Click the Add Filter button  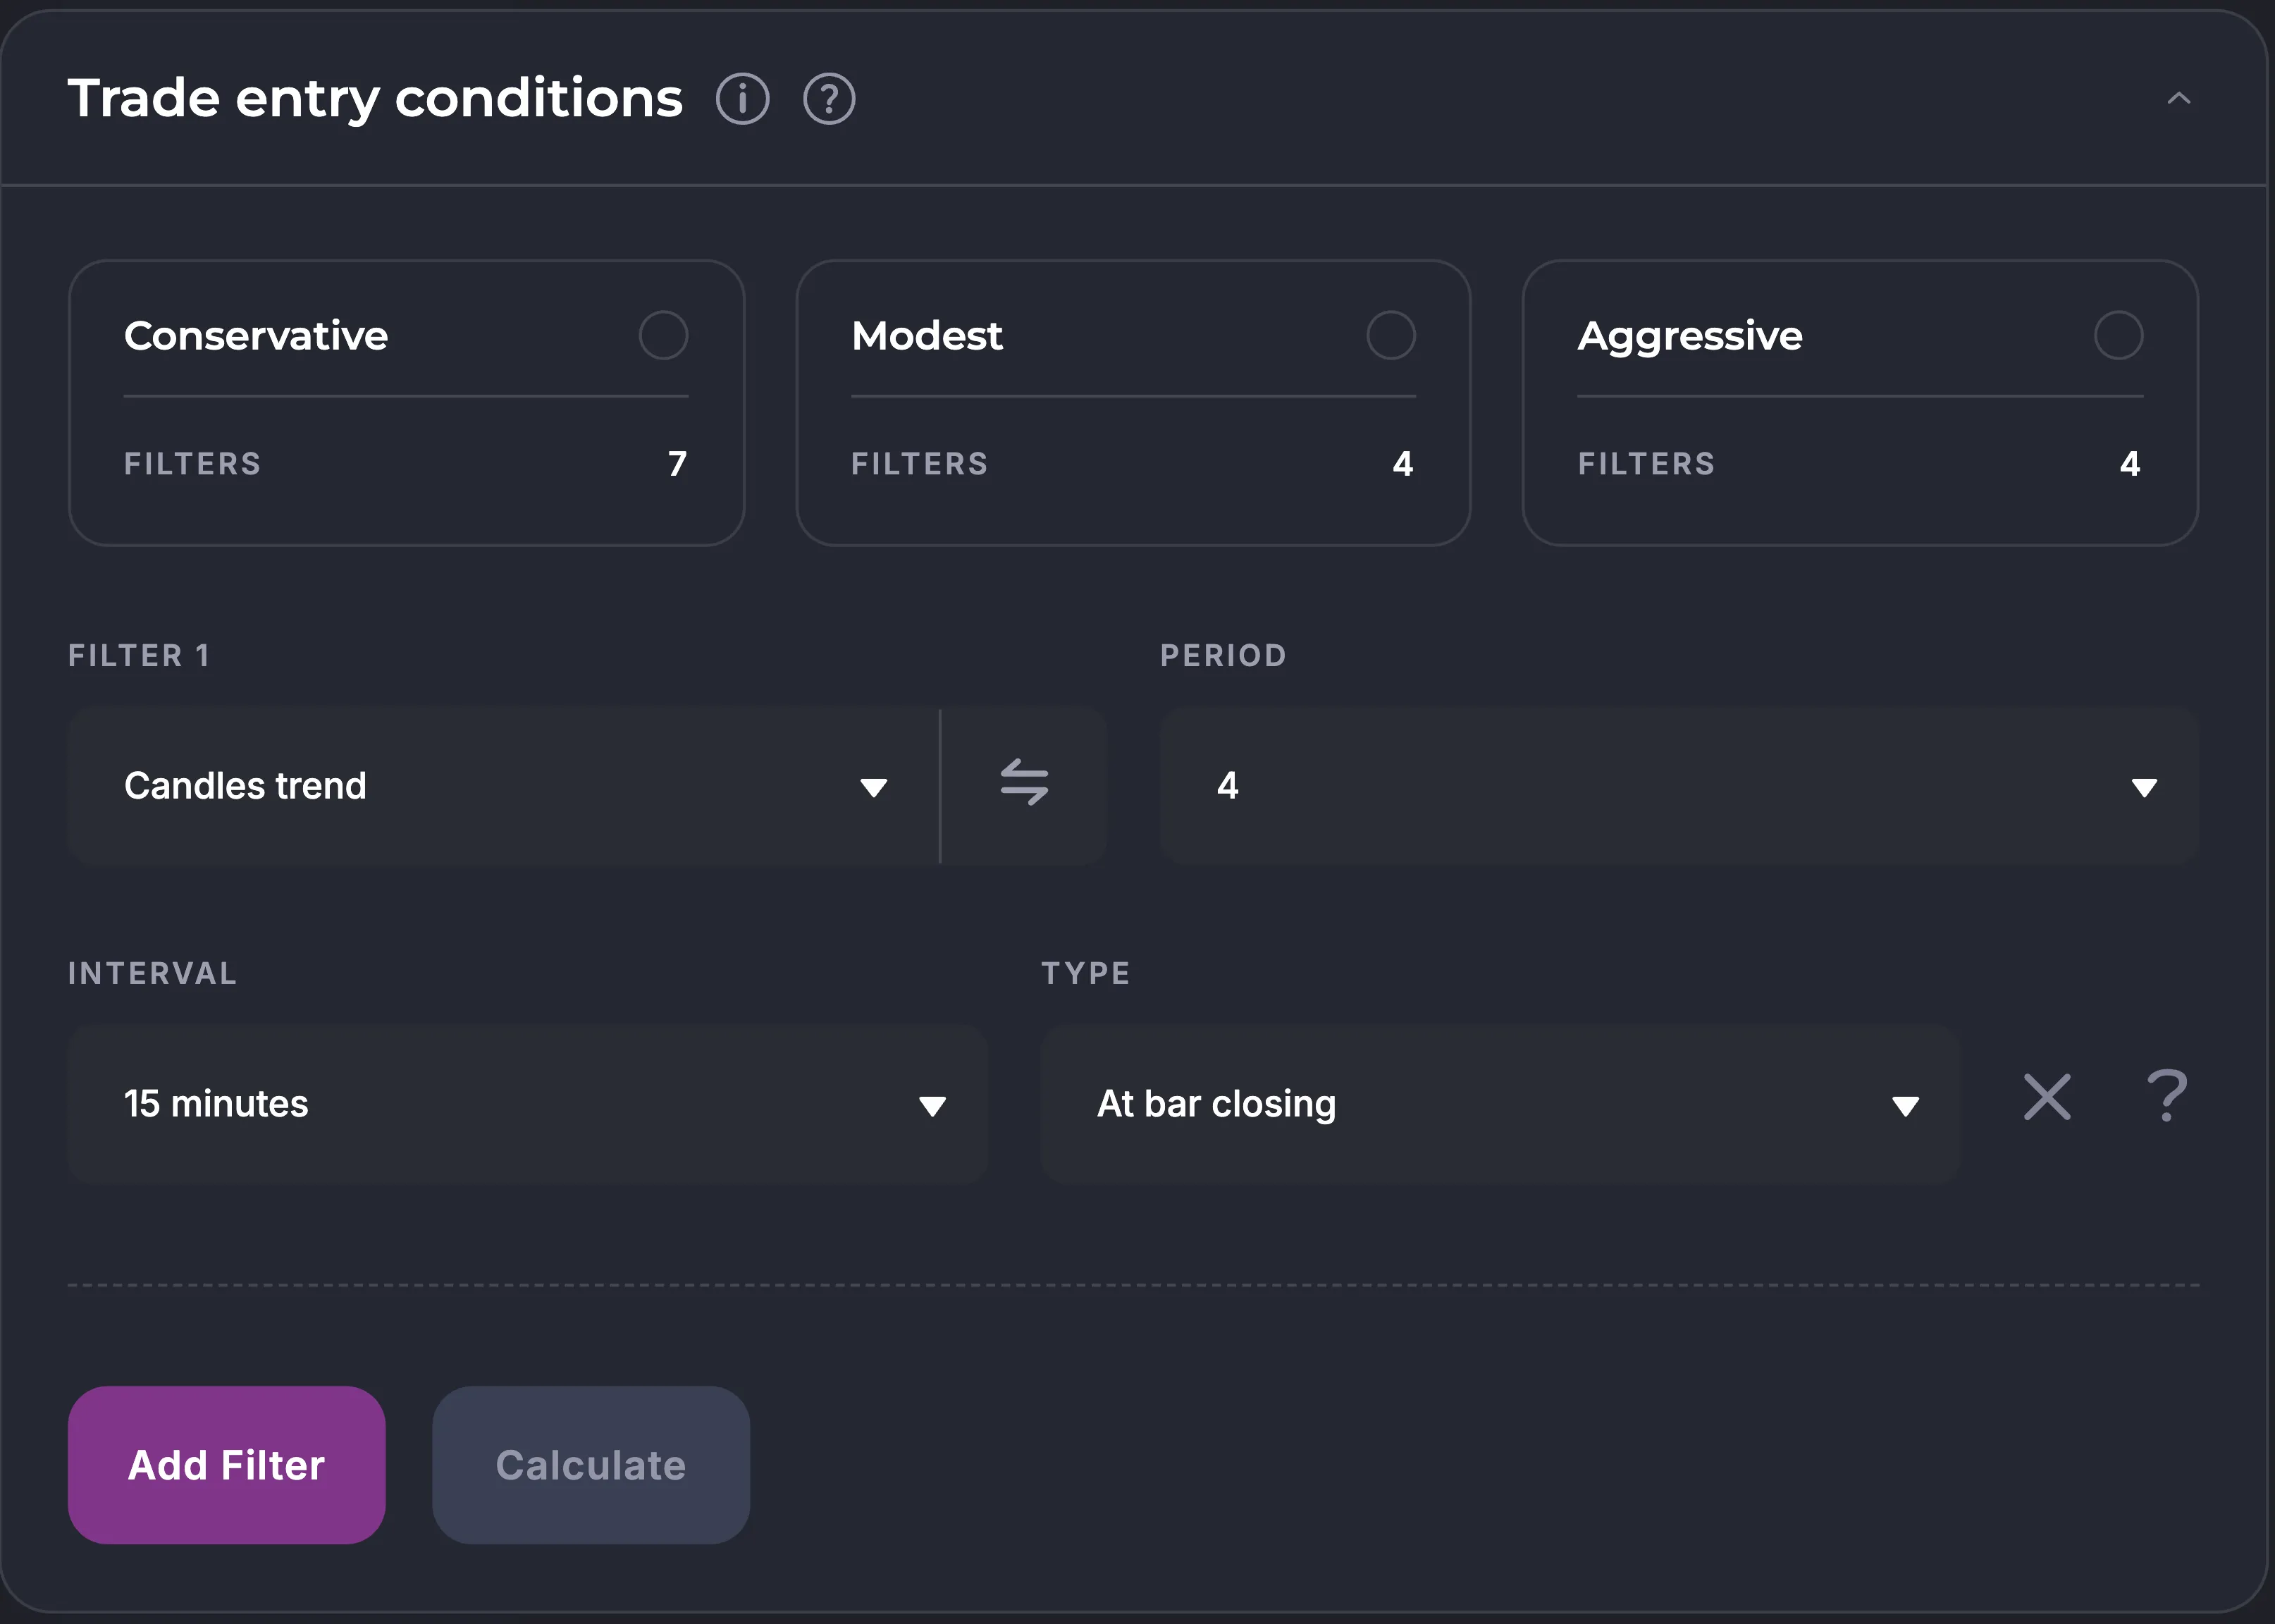coord(227,1465)
